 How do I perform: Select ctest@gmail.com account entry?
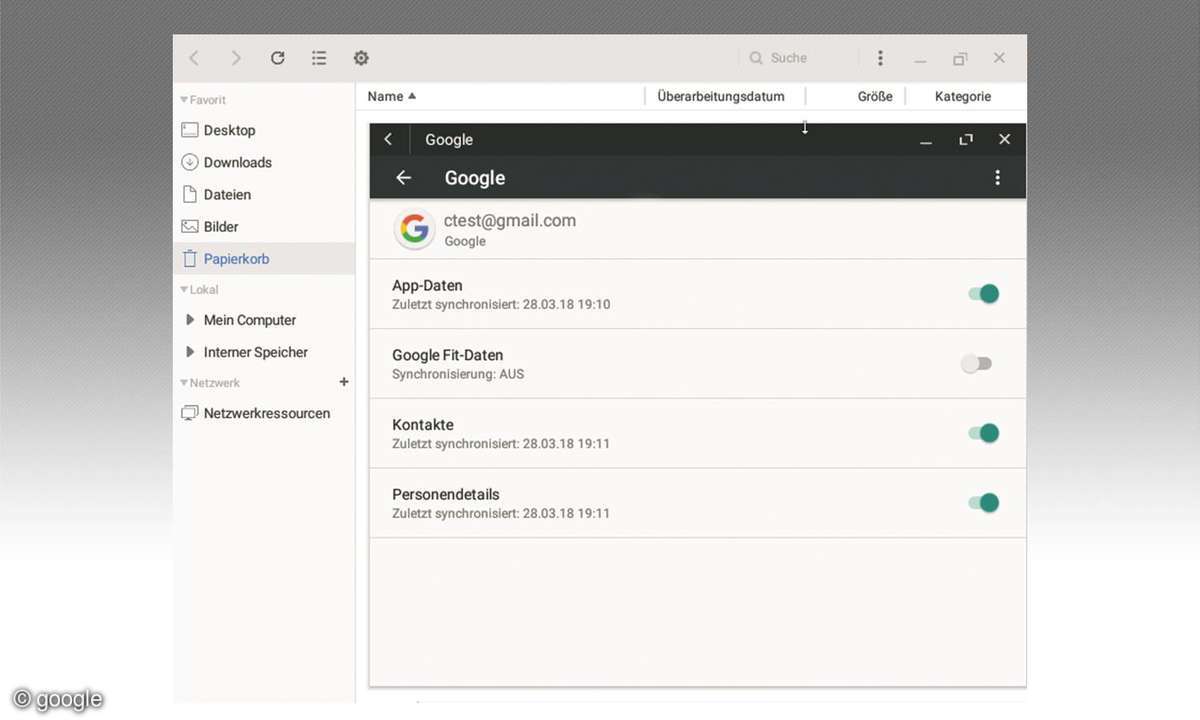tap(698, 229)
